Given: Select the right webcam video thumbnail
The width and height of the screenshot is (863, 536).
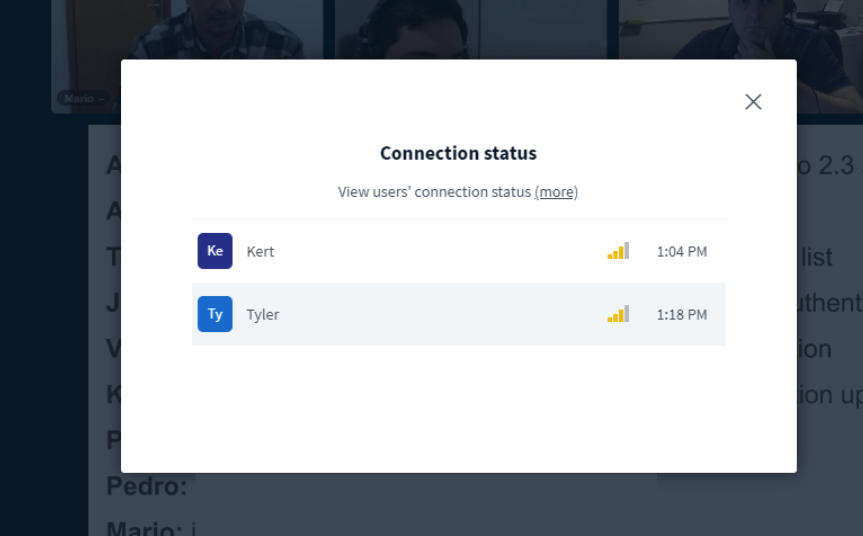Looking at the screenshot, I should pos(741,29).
